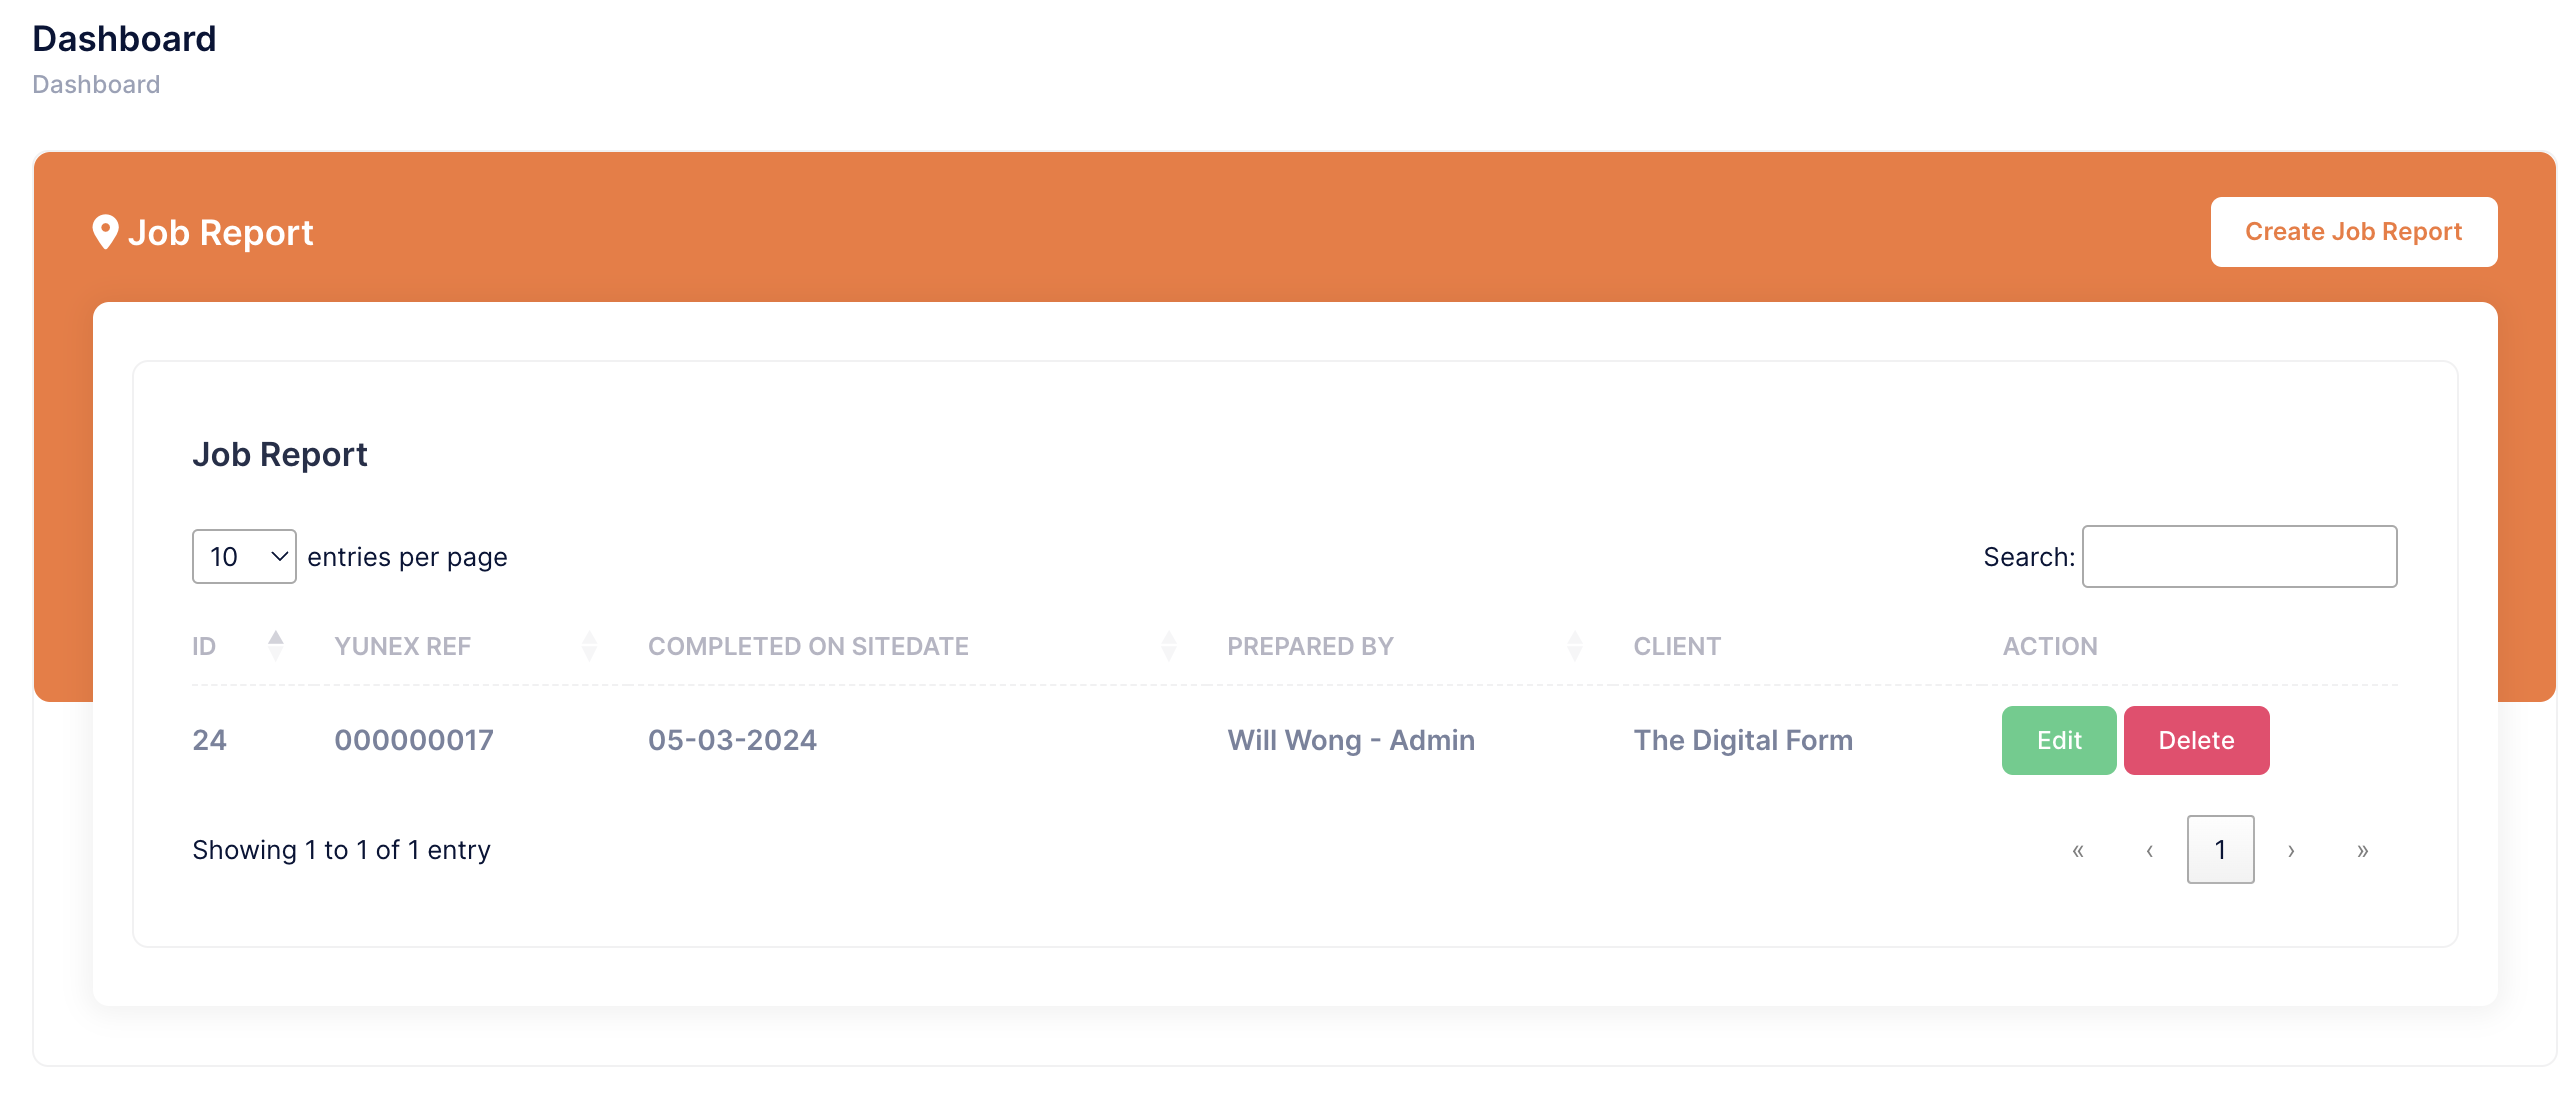Screen dimensions: 2576x1098
Task: Click Create Job Report button
Action: click(x=2353, y=232)
